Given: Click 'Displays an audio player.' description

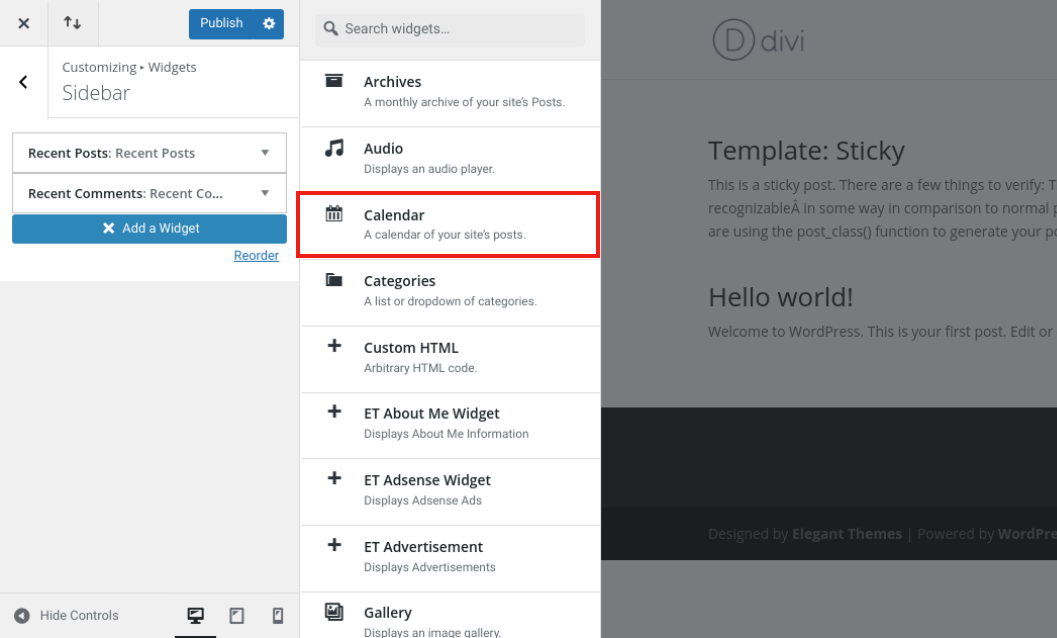Looking at the screenshot, I should 429,169.
